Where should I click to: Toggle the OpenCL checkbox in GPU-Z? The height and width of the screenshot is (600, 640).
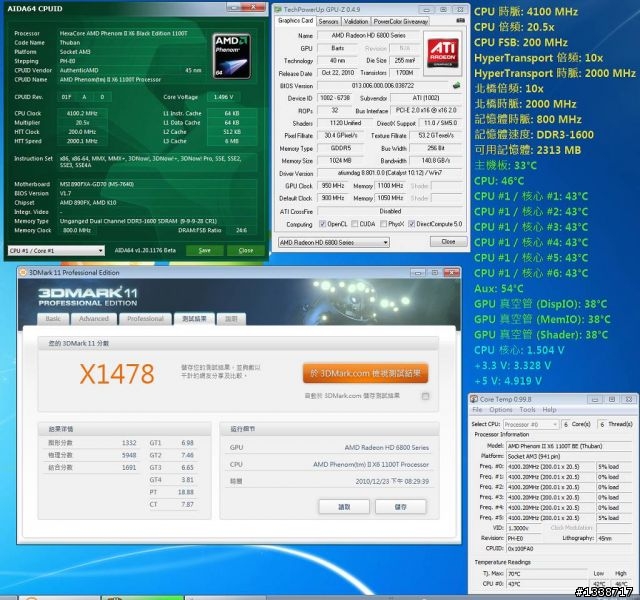pyautogui.click(x=322, y=224)
